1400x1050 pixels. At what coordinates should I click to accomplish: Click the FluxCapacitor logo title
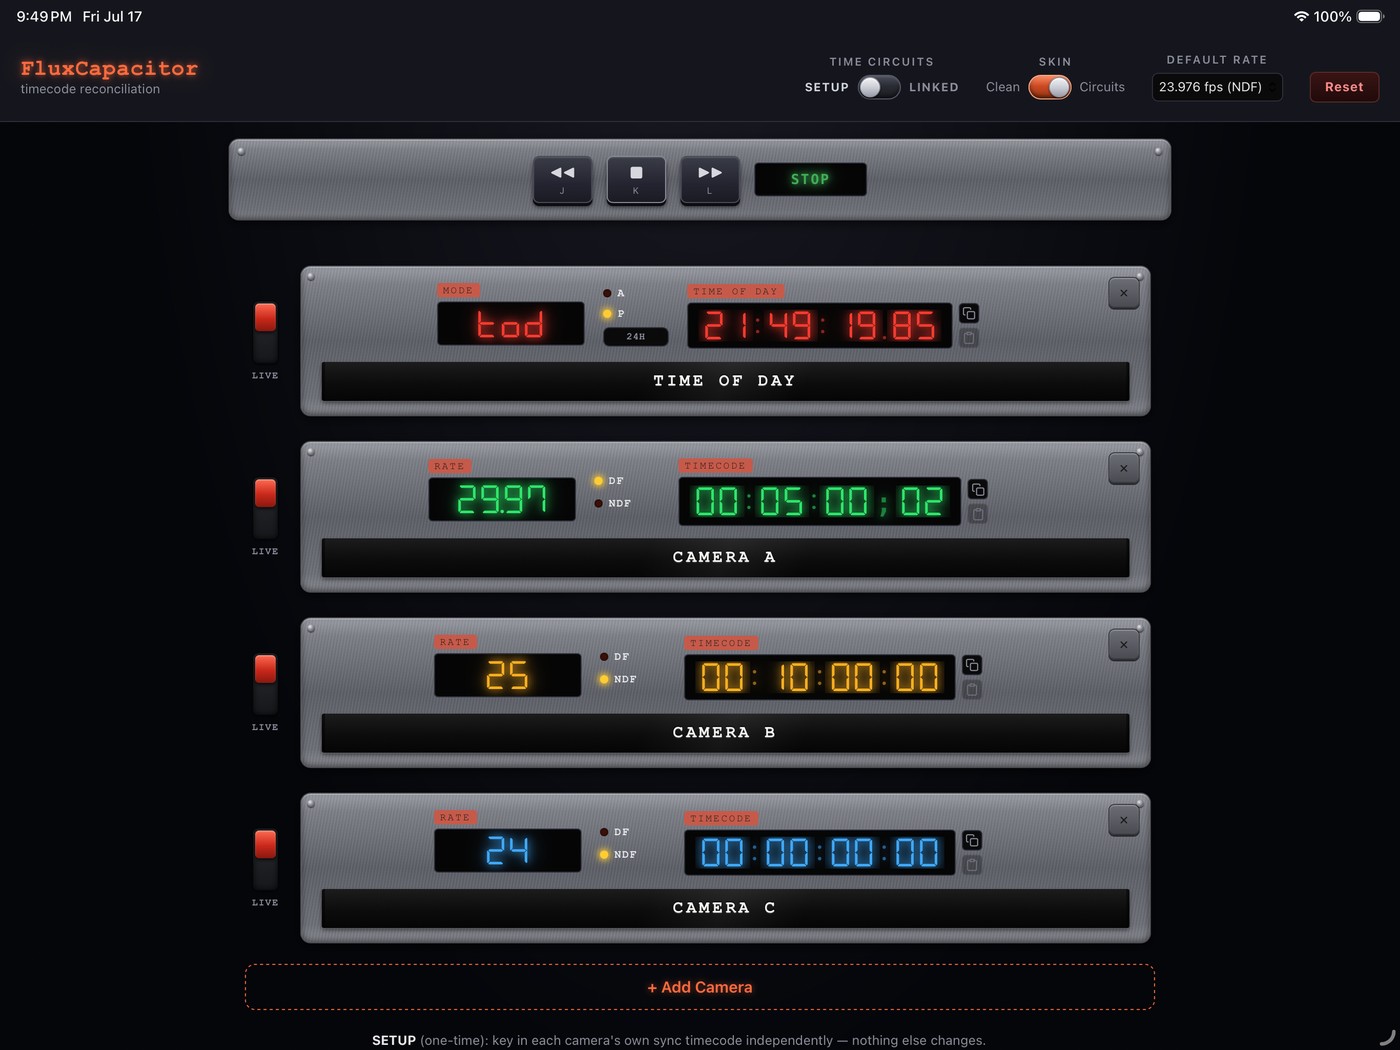click(x=109, y=68)
